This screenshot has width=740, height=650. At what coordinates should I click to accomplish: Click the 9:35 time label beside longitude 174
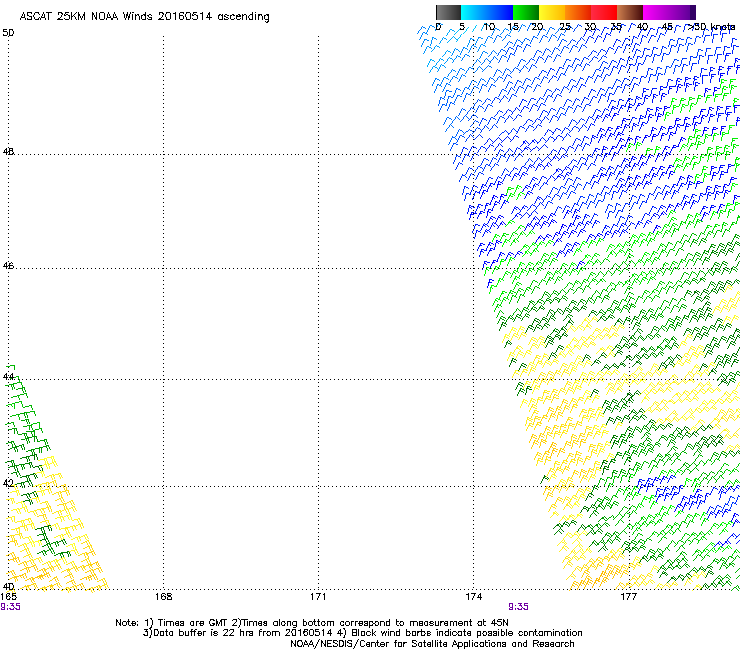click(518, 607)
